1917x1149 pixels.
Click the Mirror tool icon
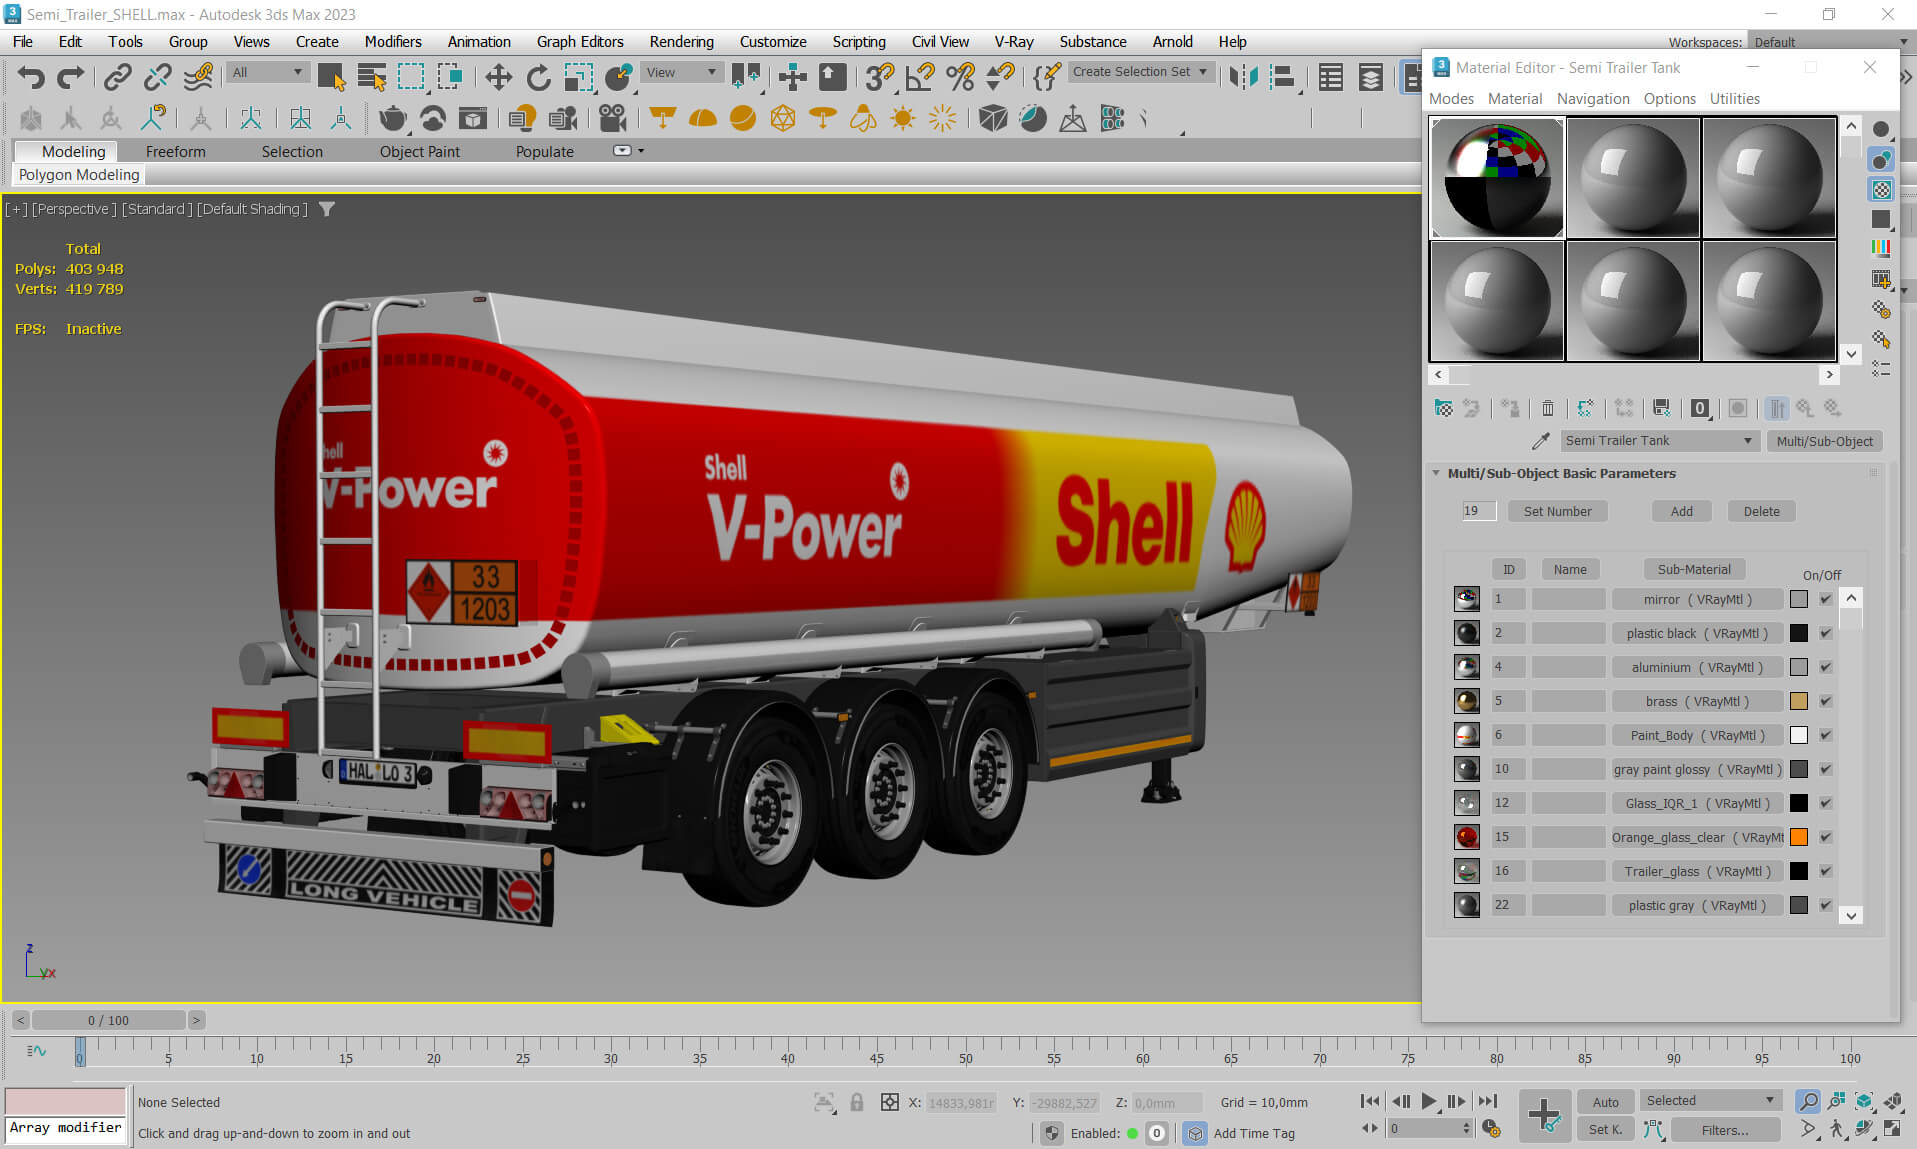[1243, 77]
